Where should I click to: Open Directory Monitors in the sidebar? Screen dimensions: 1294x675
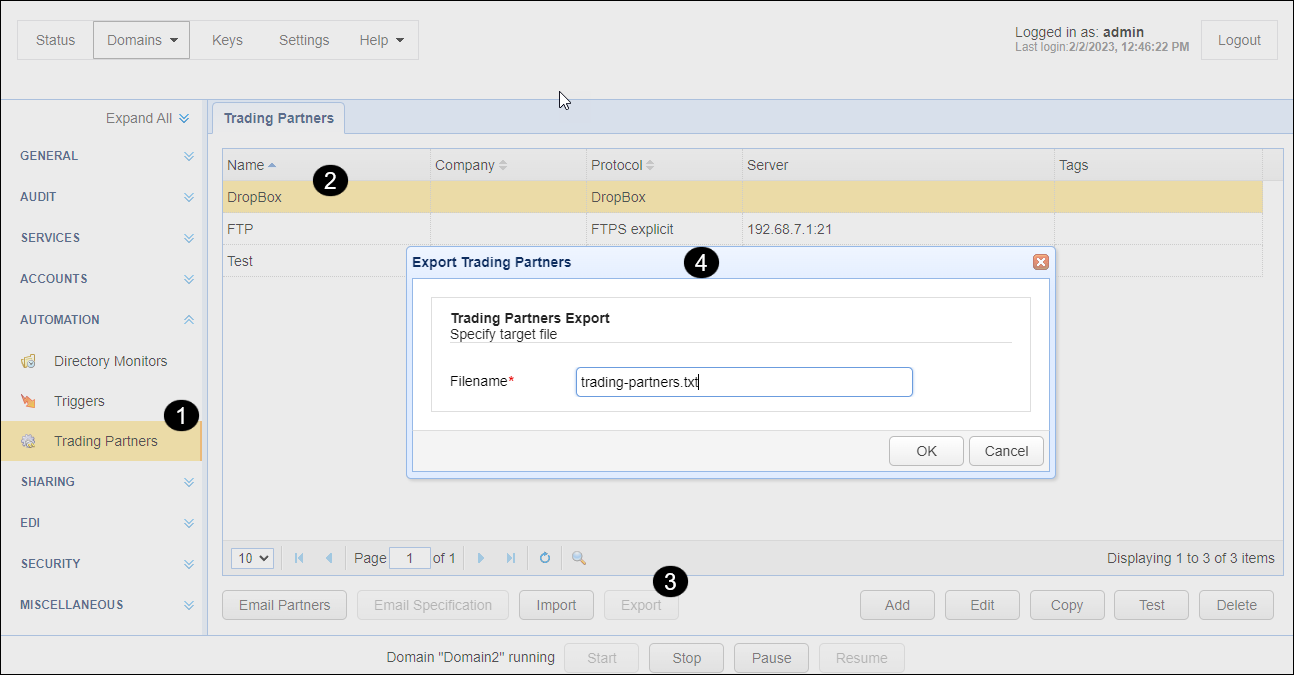click(x=110, y=361)
